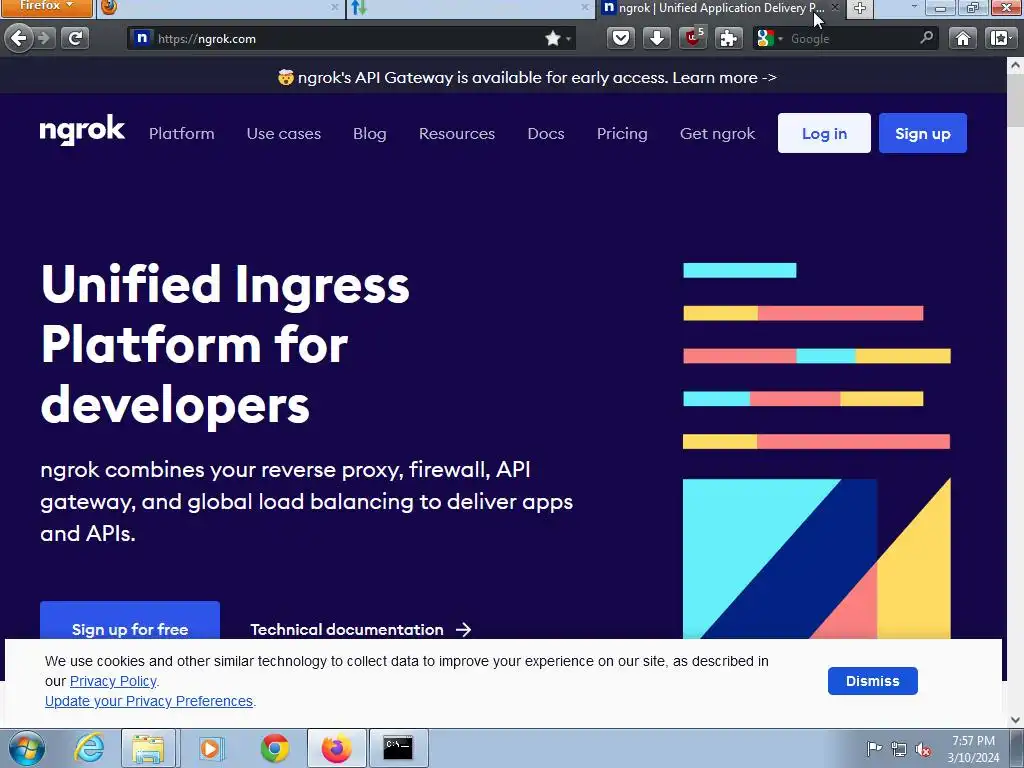Launch Google Chrome from the taskbar

click(x=275, y=748)
